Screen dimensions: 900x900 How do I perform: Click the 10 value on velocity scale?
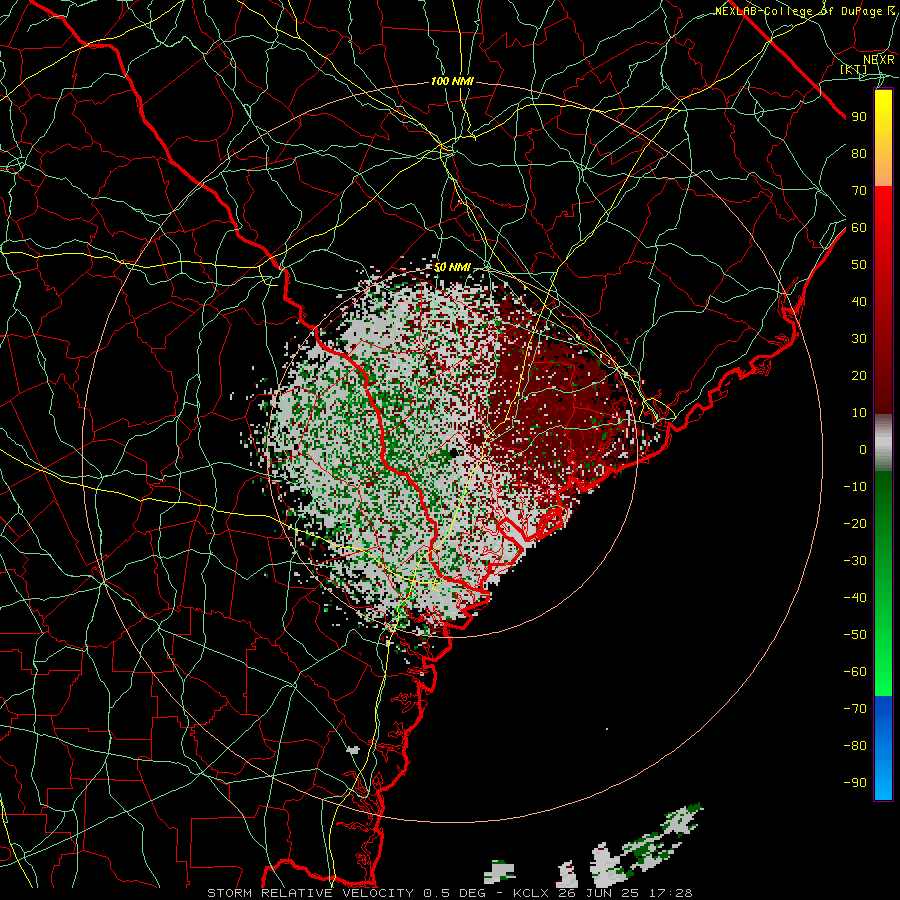859,413
